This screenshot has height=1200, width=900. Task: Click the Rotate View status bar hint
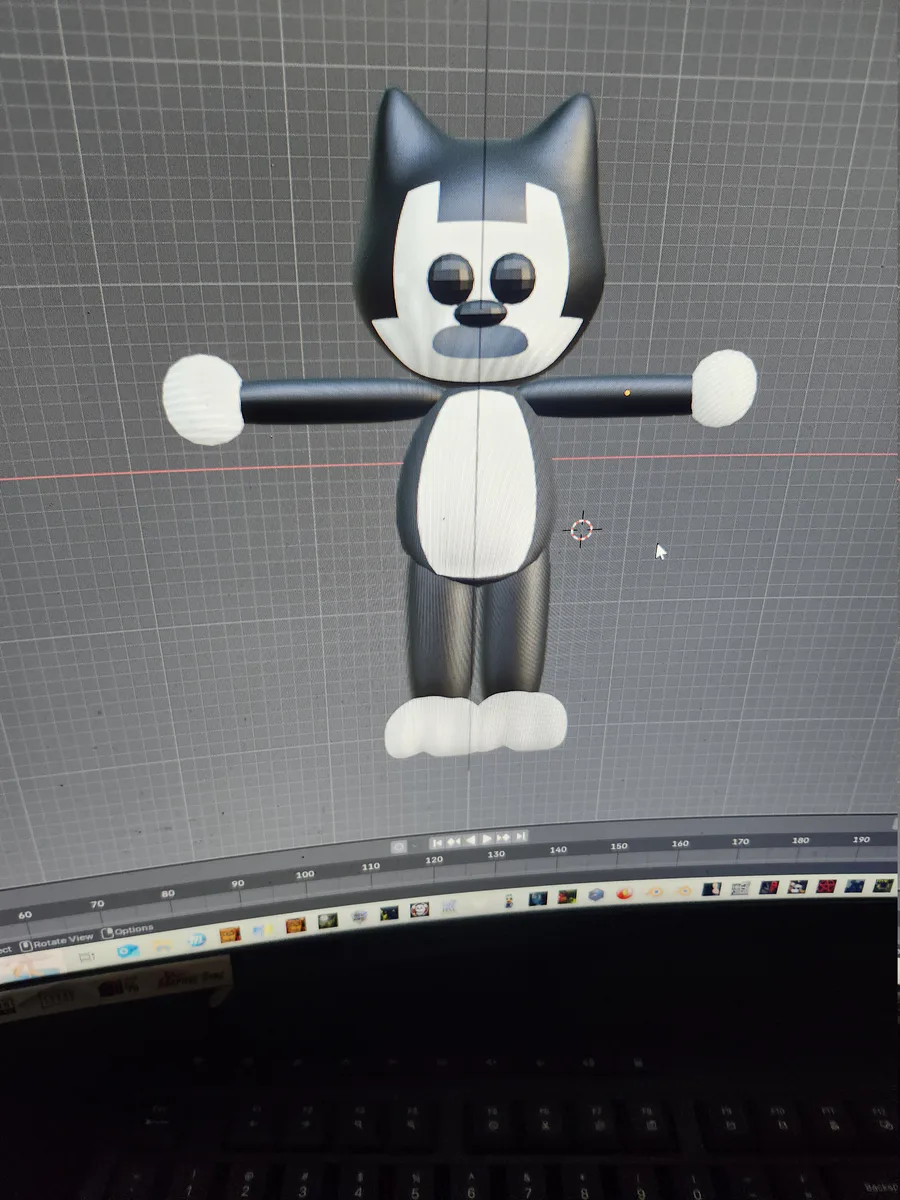56,941
